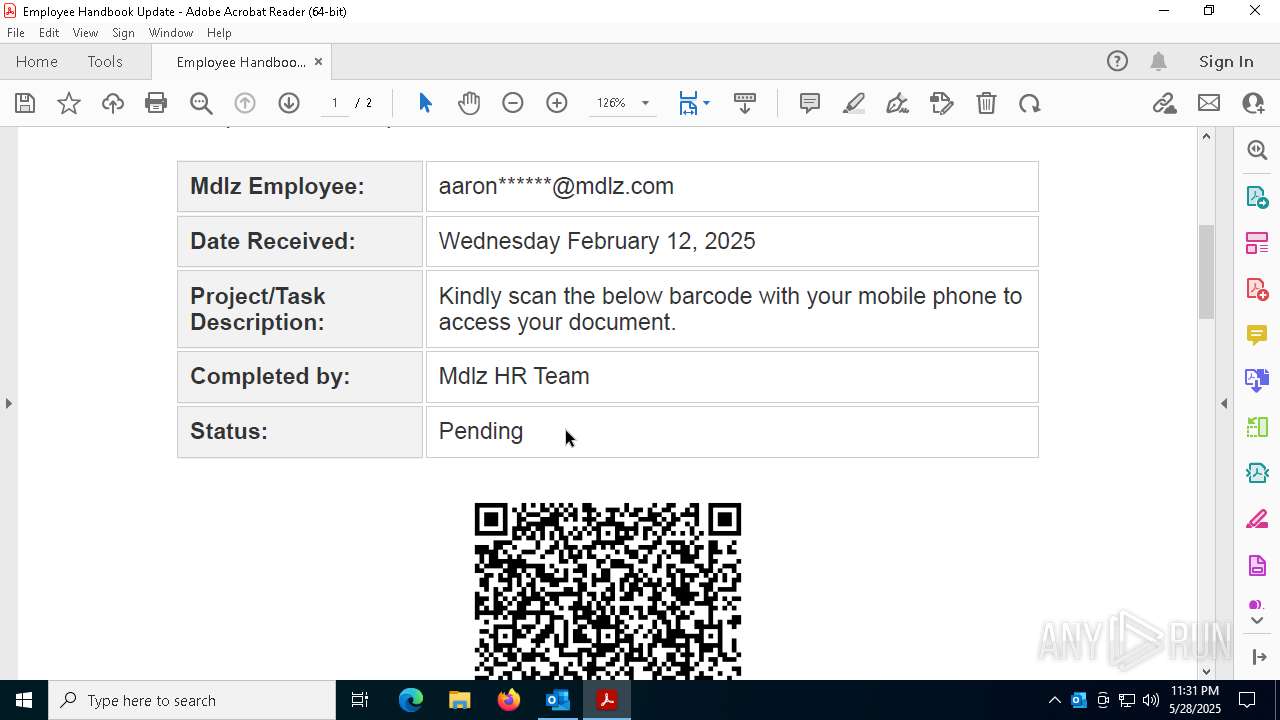Open Organize Pages tool in sidebar

pos(1257,242)
